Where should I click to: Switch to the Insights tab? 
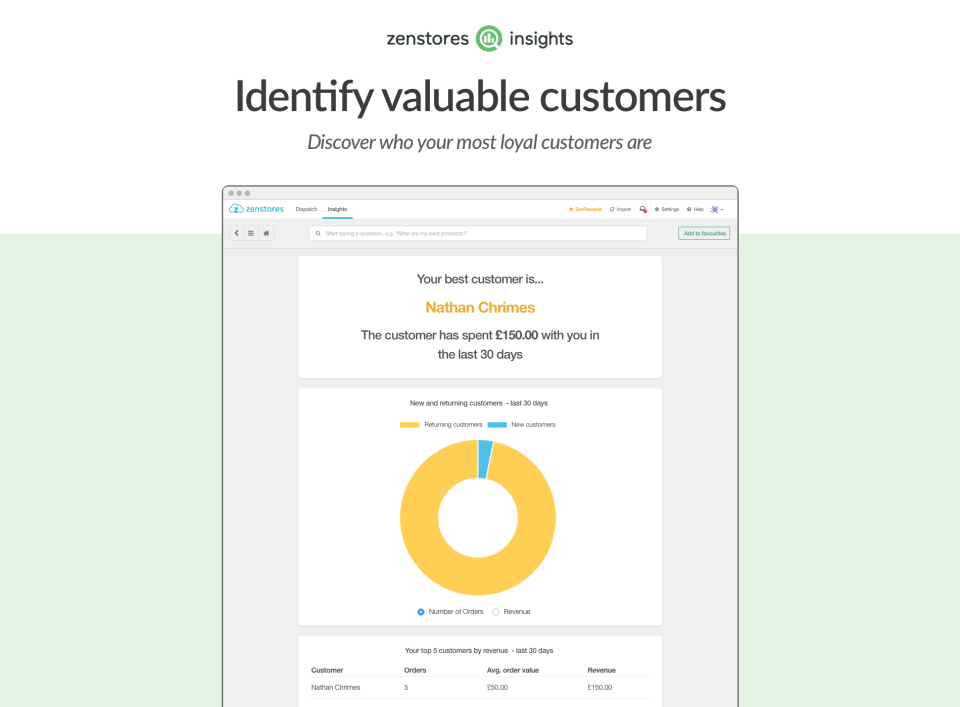click(337, 209)
